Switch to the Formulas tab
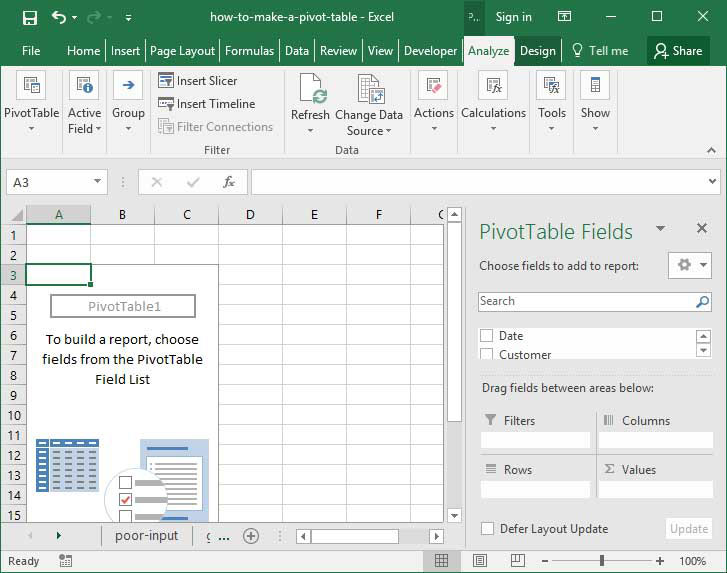Viewport: 727px width, 573px height. (x=249, y=51)
